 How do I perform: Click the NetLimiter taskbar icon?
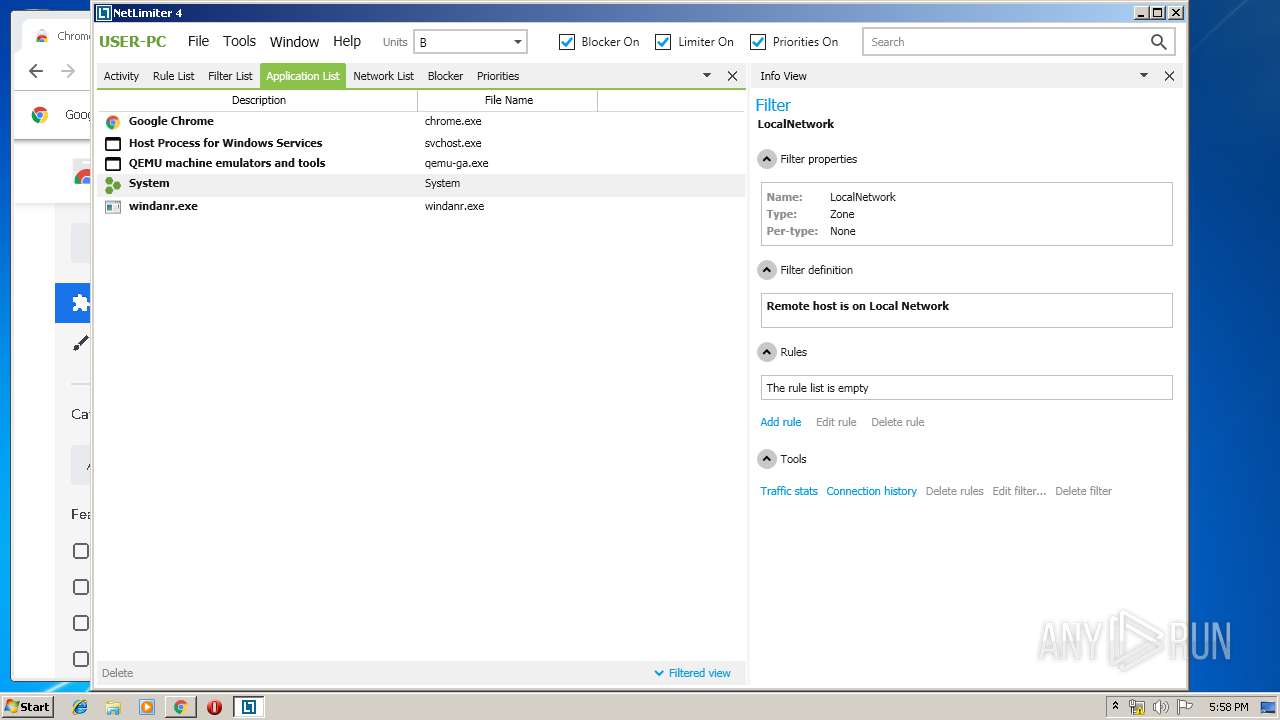[x=248, y=707]
